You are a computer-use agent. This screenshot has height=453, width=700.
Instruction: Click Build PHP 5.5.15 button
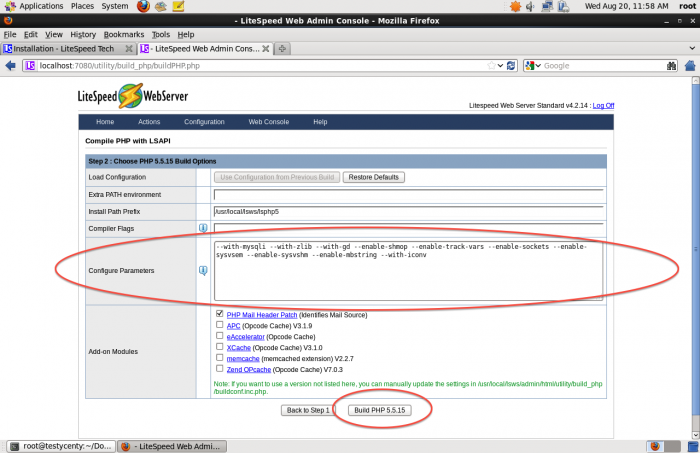pos(379,410)
